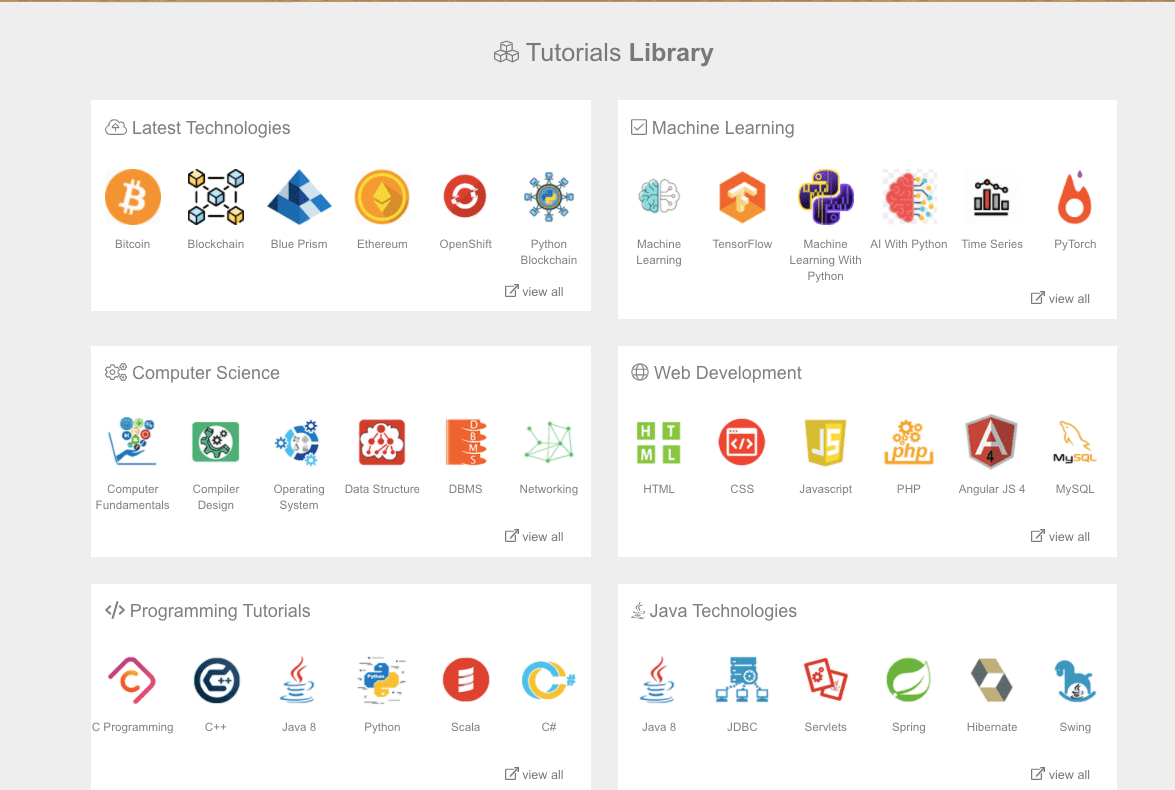
Task: Open the TensorFlow icon
Action: point(742,197)
